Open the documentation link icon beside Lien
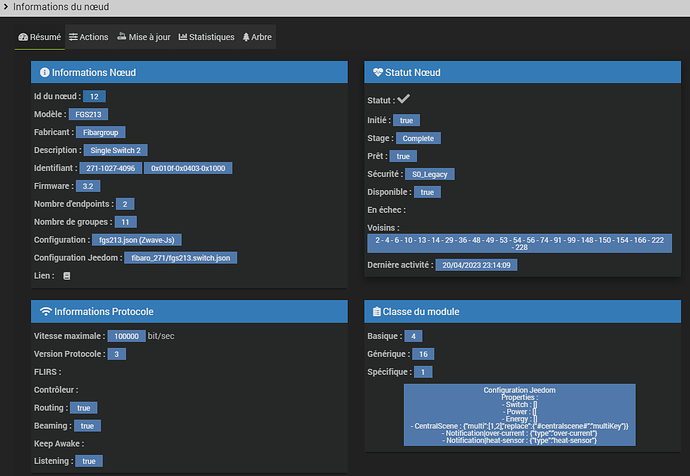Viewport: 690px width, 476px height. [x=66, y=276]
